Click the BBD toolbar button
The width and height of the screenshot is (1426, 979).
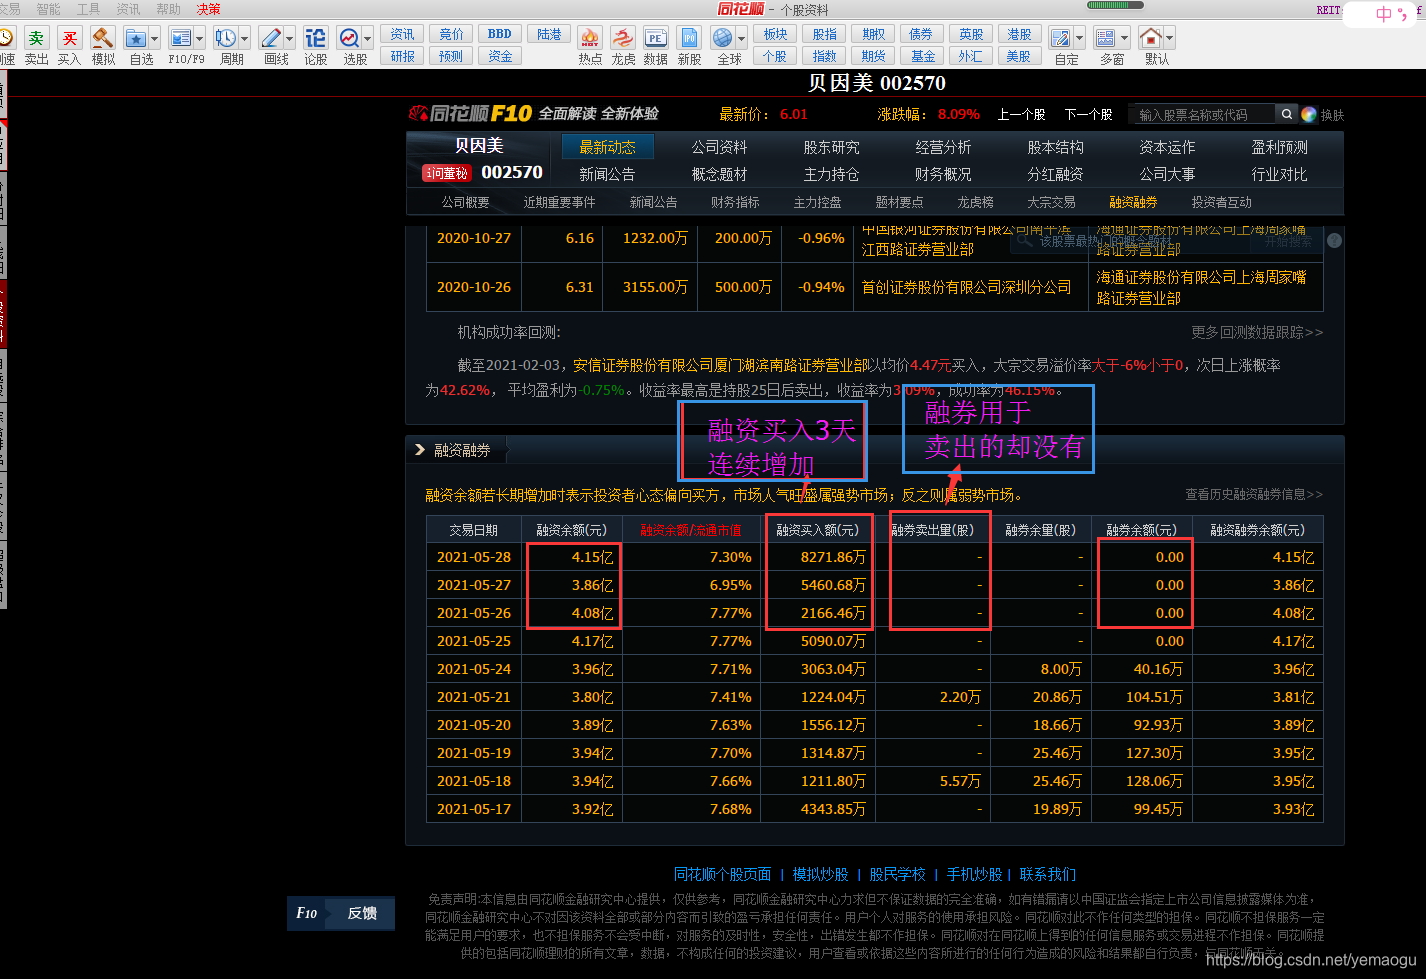click(x=500, y=34)
